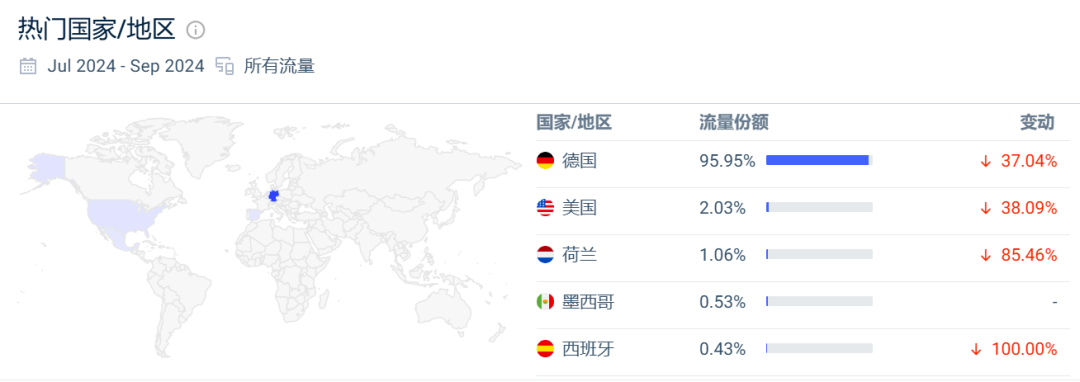Screen dimensions: 1080x382
Task: Click the info icon beside 热门国家/地区
Action: pos(196,30)
